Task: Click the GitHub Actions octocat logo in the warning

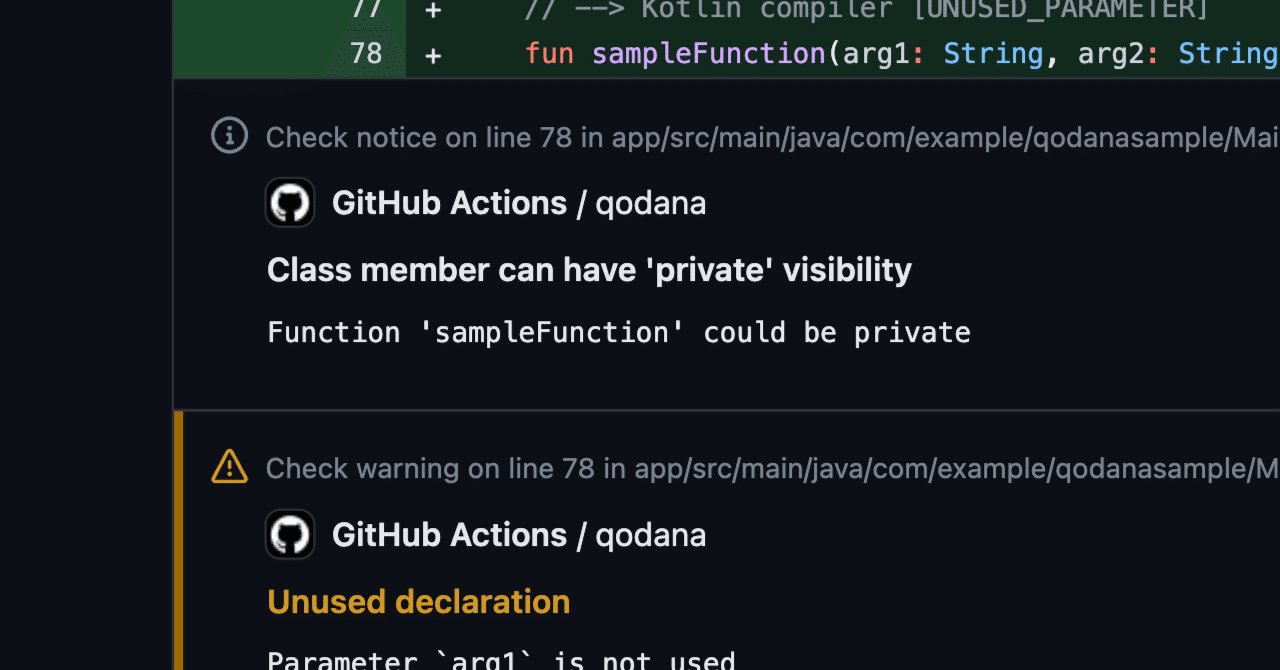Action: (289, 534)
